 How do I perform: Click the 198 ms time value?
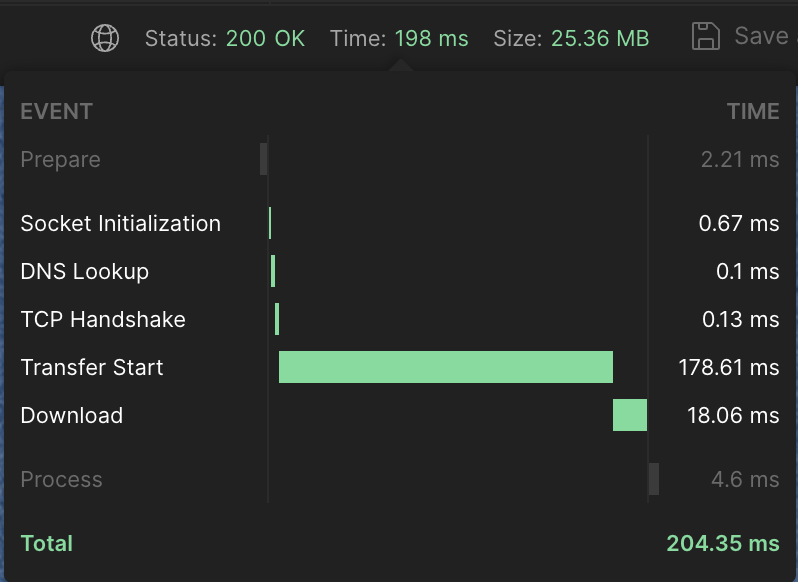coord(432,39)
